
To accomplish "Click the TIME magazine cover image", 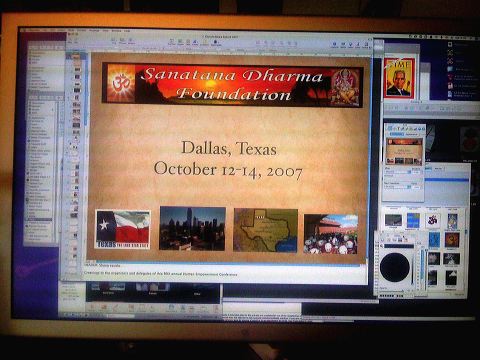I will [399, 78].
